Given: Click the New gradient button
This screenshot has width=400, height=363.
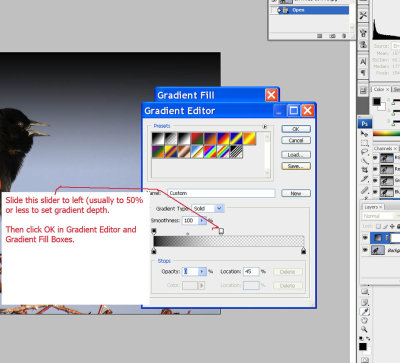Looking at the screenshot, I should 296,193.
